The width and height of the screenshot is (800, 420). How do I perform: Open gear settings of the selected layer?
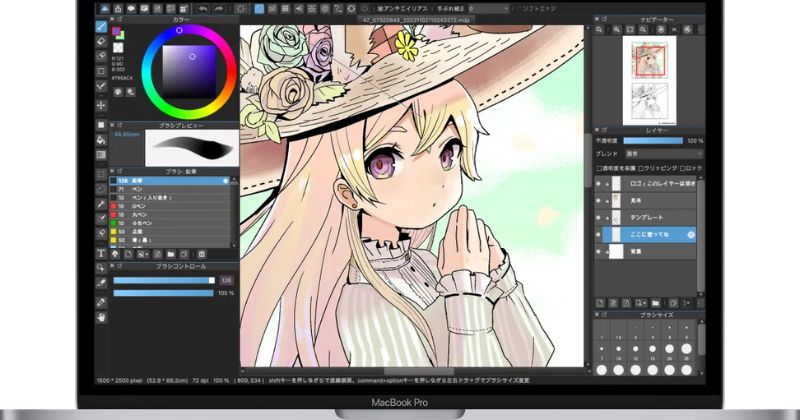pos(691,235)
